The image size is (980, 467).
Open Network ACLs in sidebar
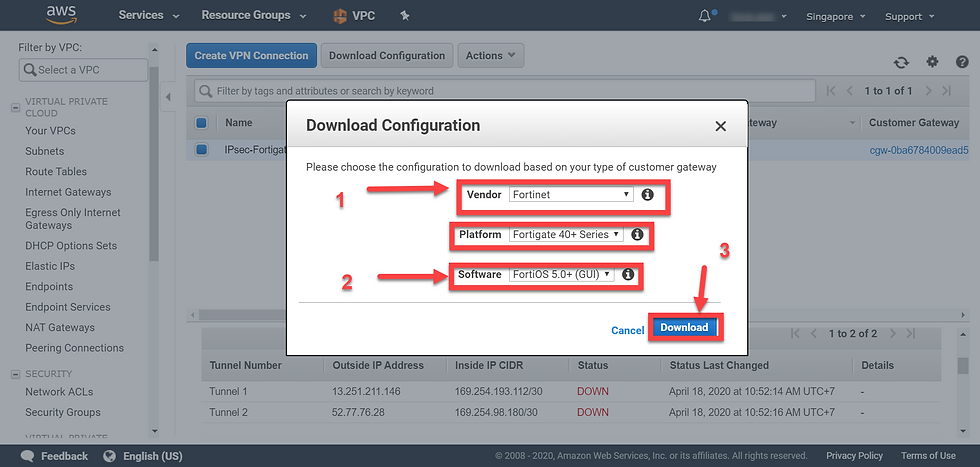tap(59, 392)
